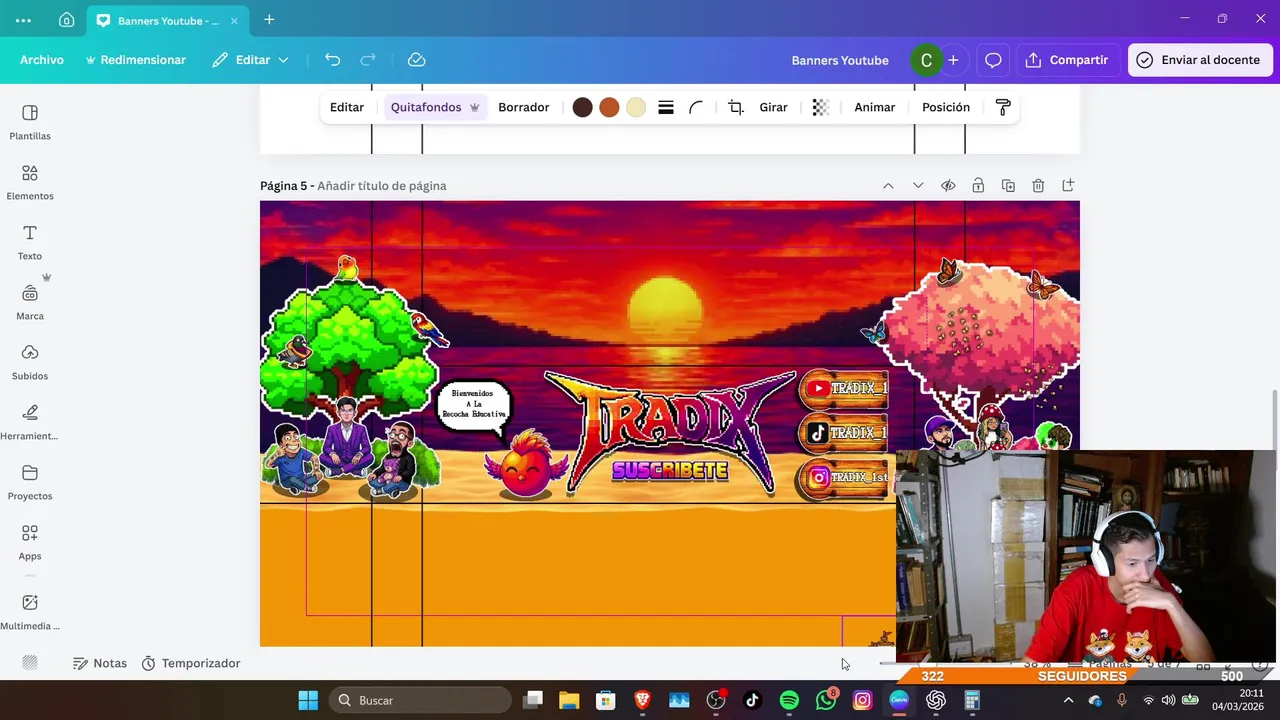Select the Quitafondos background remover

click(x=435, y=107)
